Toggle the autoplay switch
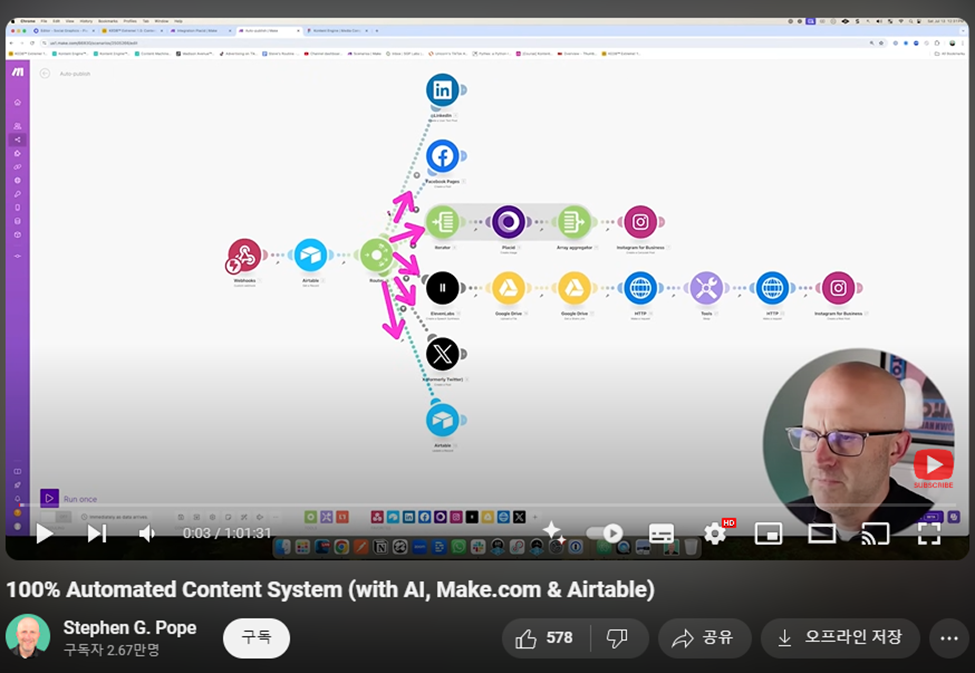Screen dimensions: 975x673 point(604,533)
